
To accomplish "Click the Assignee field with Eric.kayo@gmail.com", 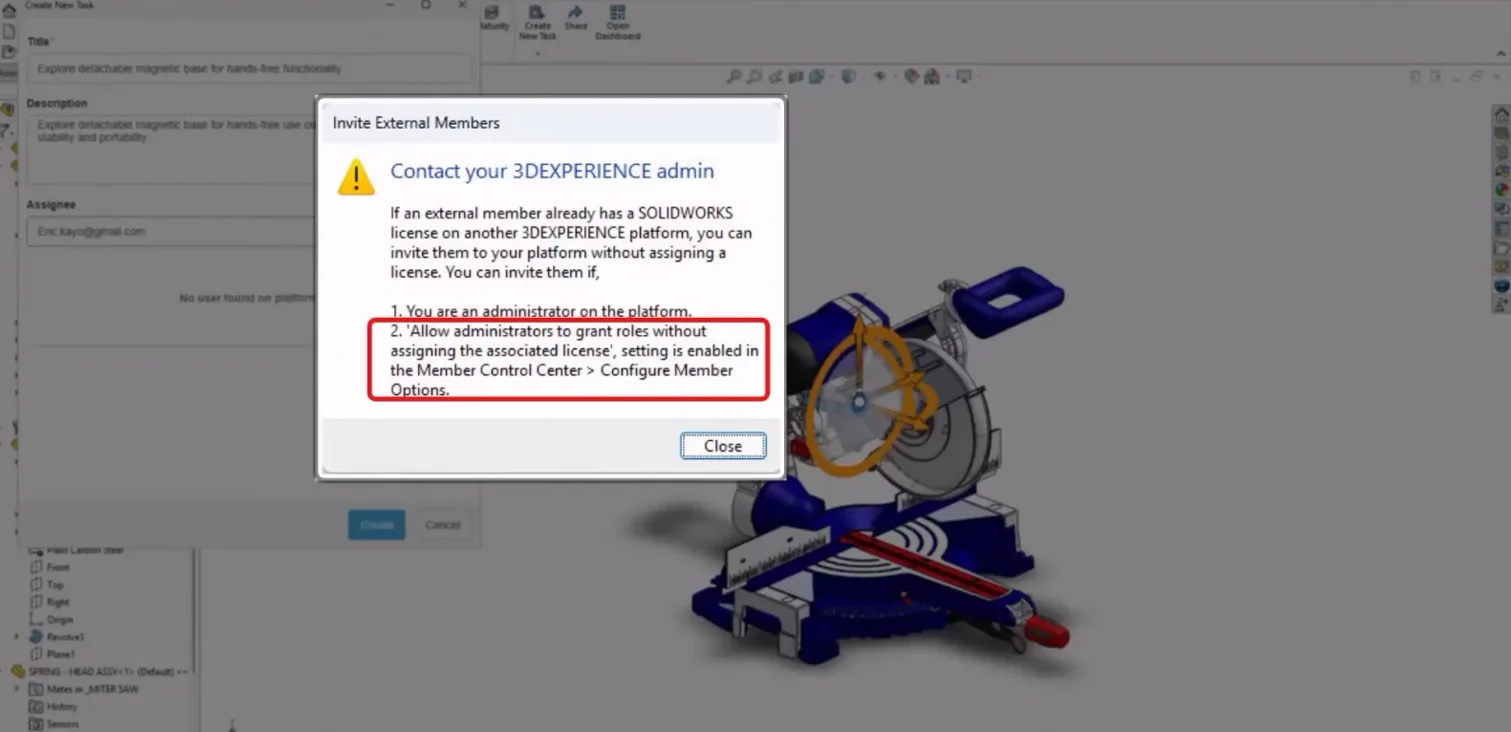I will [x=172, y=231].
